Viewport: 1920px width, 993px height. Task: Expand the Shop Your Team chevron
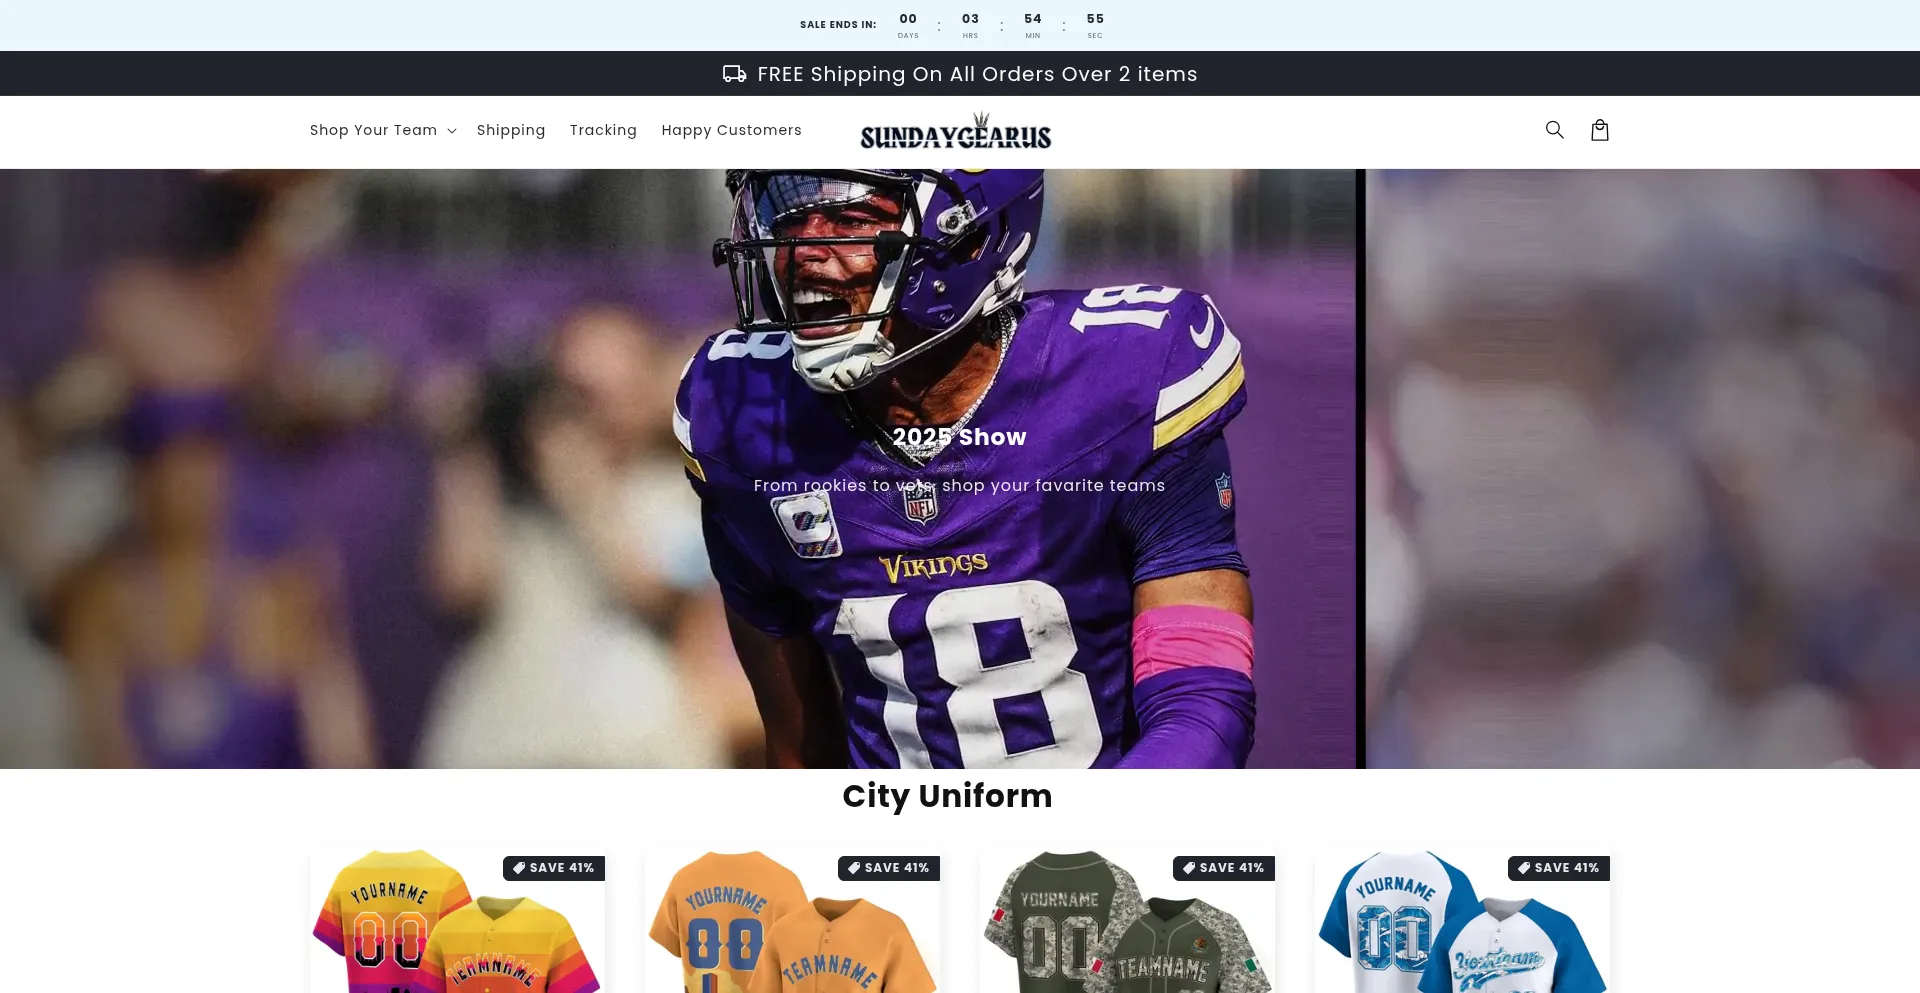pos(452,131)
